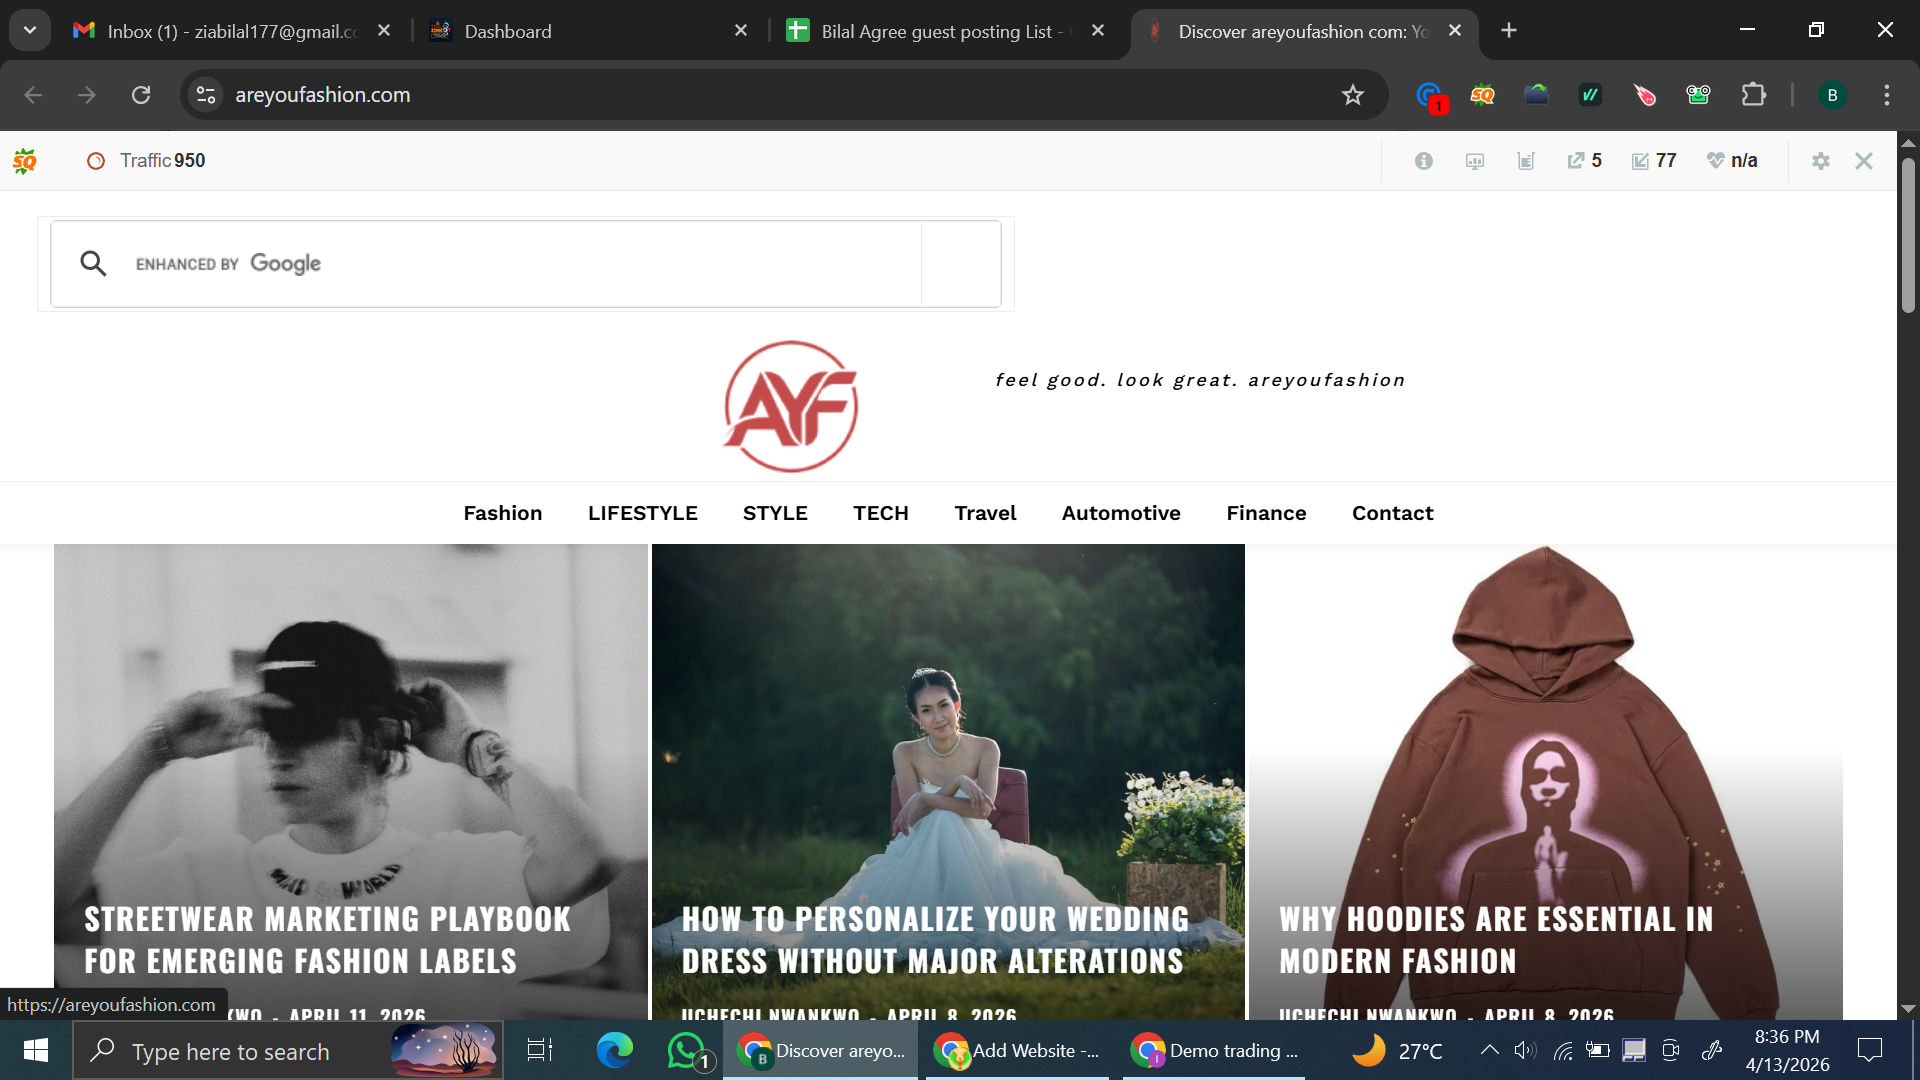Viewport: 1920px width, 1080px height.
Task: Open Demo trading taskbar window
Action: [x=1214, y=1050]
